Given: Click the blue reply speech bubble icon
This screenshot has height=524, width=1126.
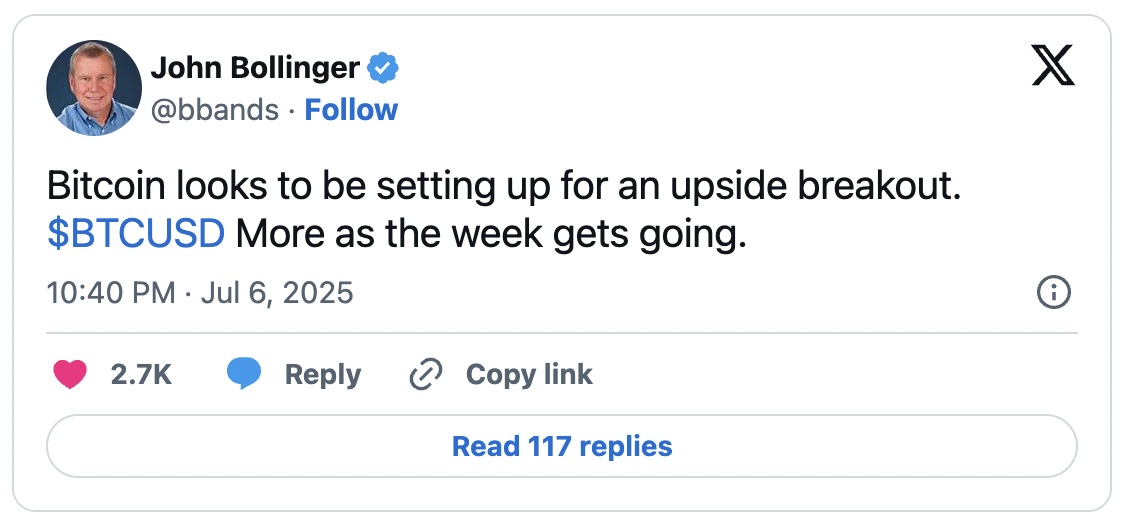Looking at the screenshot, I should [x=243, y=375].
